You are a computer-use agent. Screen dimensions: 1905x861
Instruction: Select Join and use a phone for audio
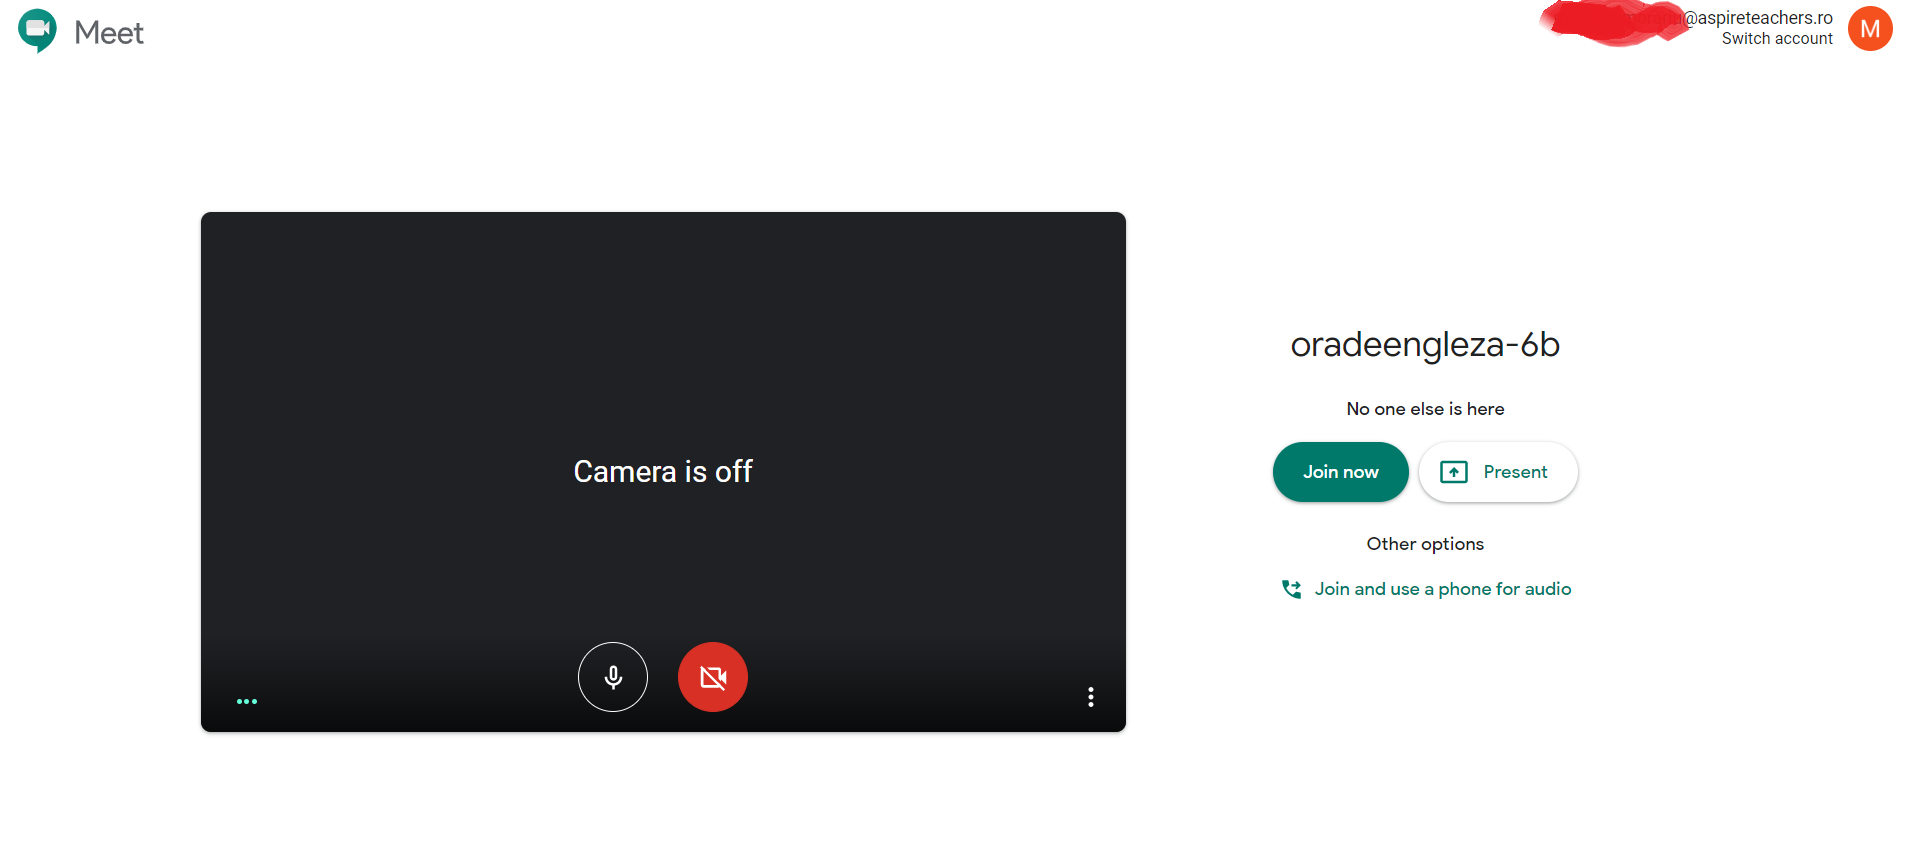click(1426, 589)
